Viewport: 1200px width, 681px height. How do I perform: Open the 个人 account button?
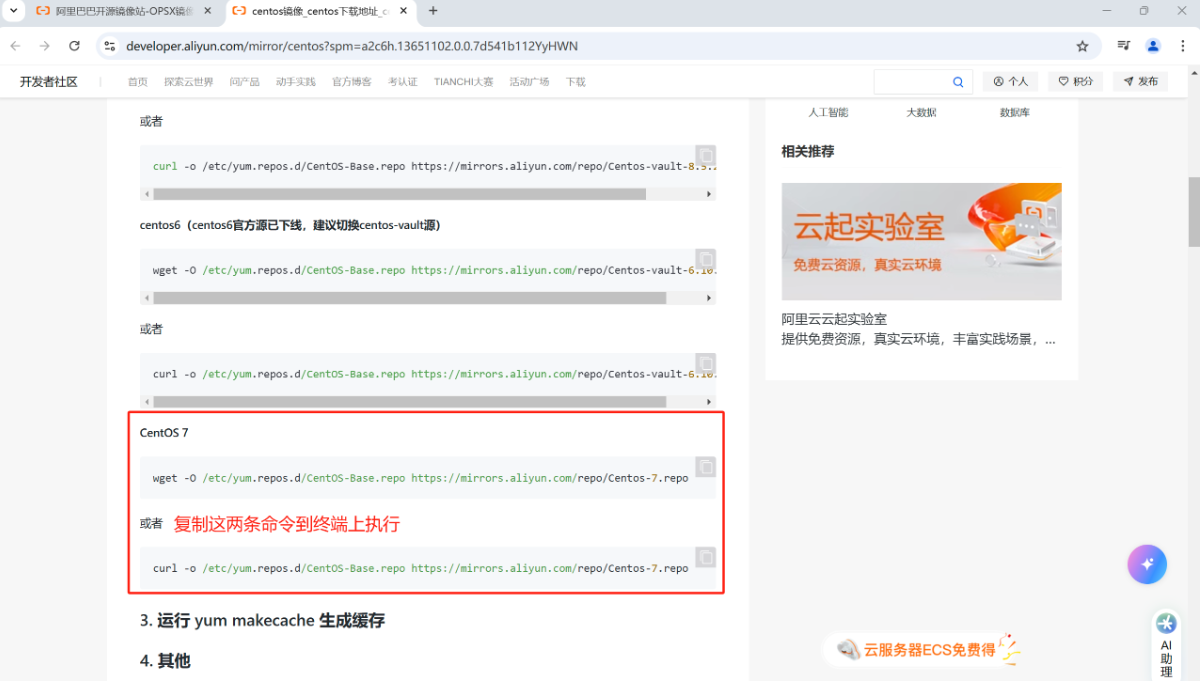1010,82
